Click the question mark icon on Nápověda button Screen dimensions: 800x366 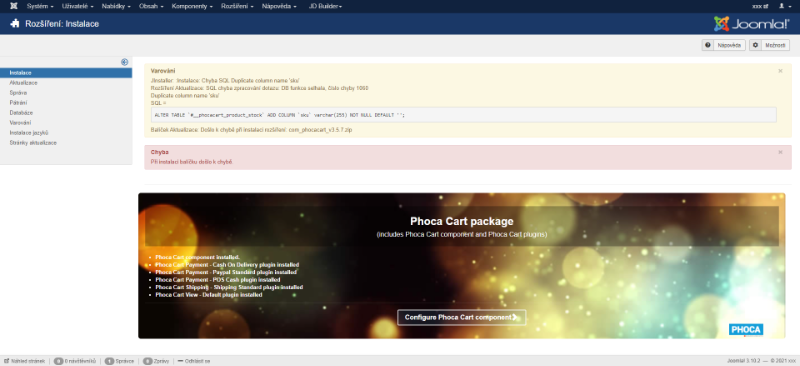coord(708,45)
